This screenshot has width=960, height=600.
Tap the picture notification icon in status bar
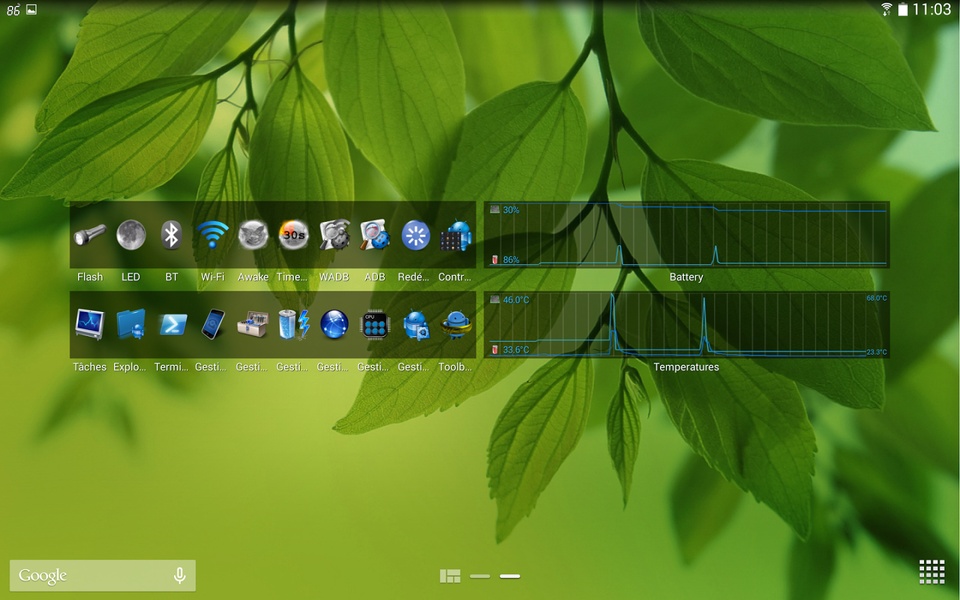click(x=31, y=9)
